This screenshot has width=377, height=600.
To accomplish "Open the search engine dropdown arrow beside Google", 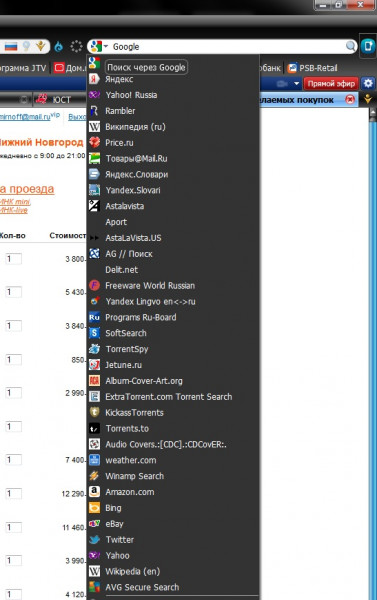I will pyautogui.click(x=106, y=47).
